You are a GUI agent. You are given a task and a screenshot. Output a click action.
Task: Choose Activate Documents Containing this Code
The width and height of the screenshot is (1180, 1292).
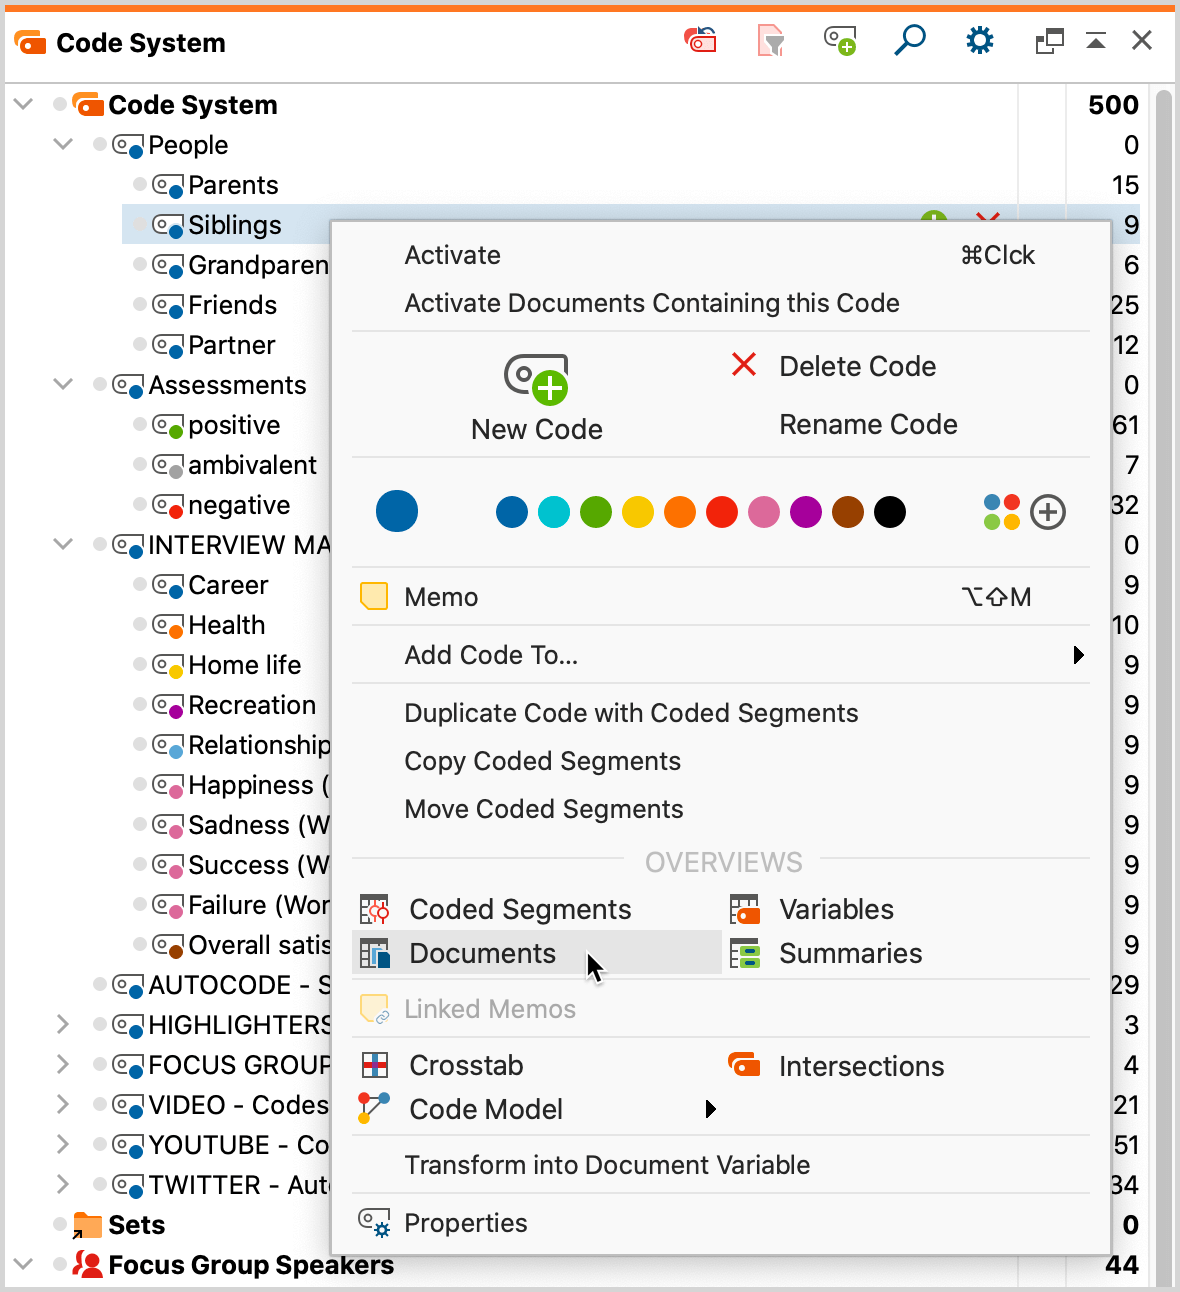(720, 303)
